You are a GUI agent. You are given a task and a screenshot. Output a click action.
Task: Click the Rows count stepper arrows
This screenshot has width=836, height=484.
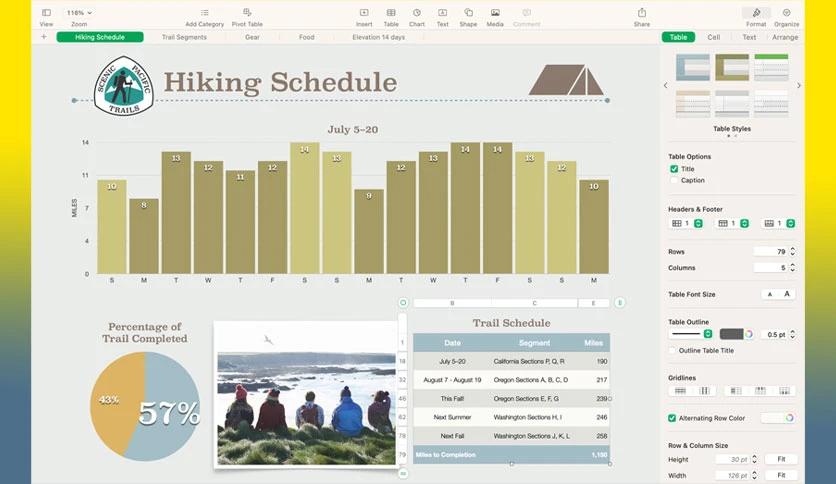pyautogui.click(x=792, y=251)
